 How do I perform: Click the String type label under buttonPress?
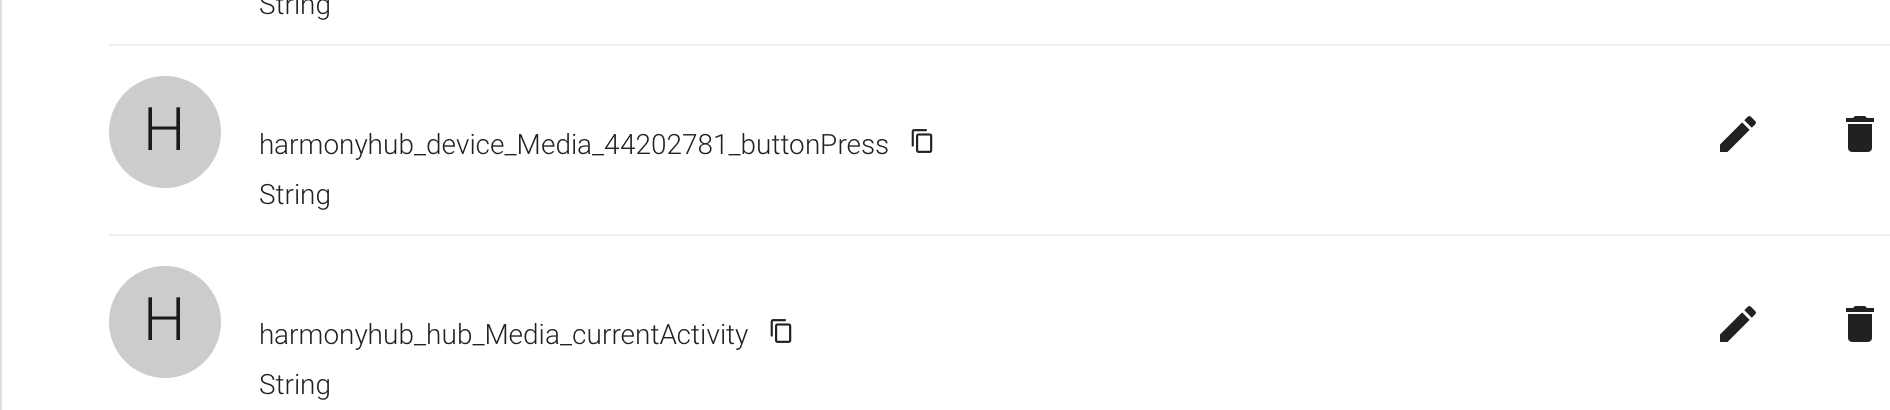point(294,195)
